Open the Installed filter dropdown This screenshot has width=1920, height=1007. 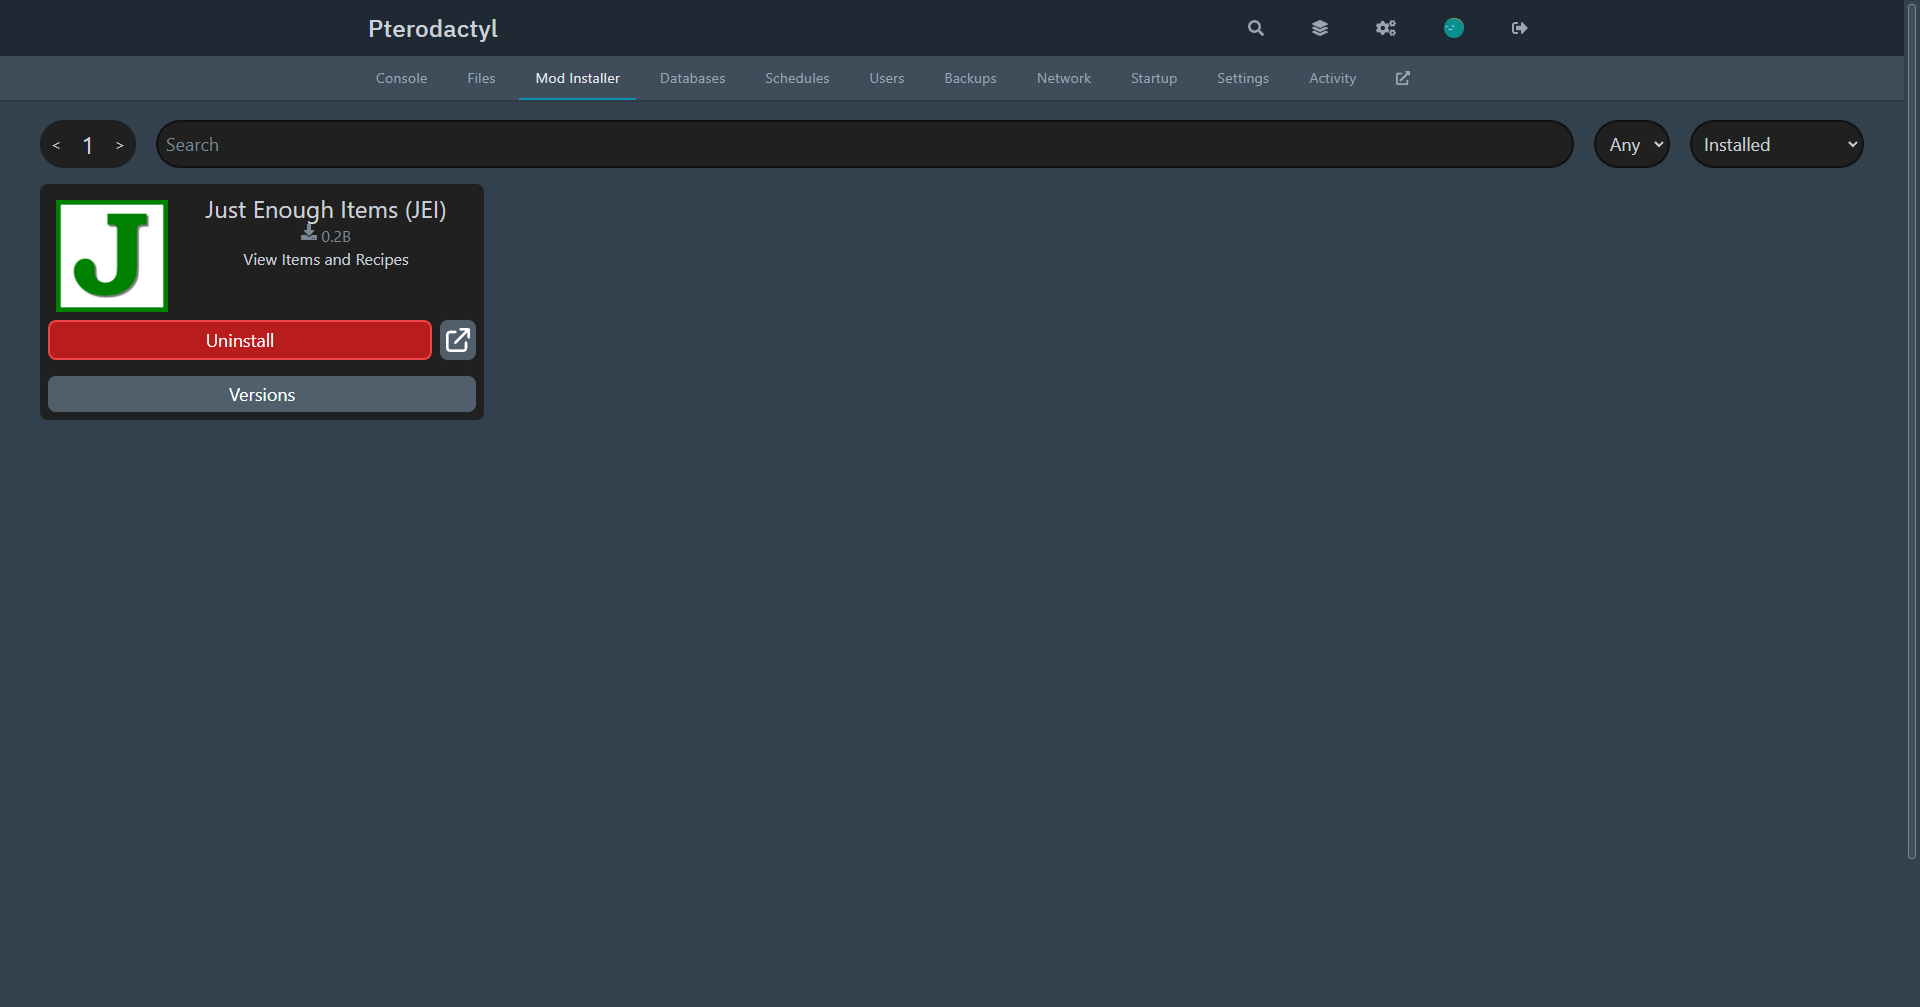(1776, 144)
